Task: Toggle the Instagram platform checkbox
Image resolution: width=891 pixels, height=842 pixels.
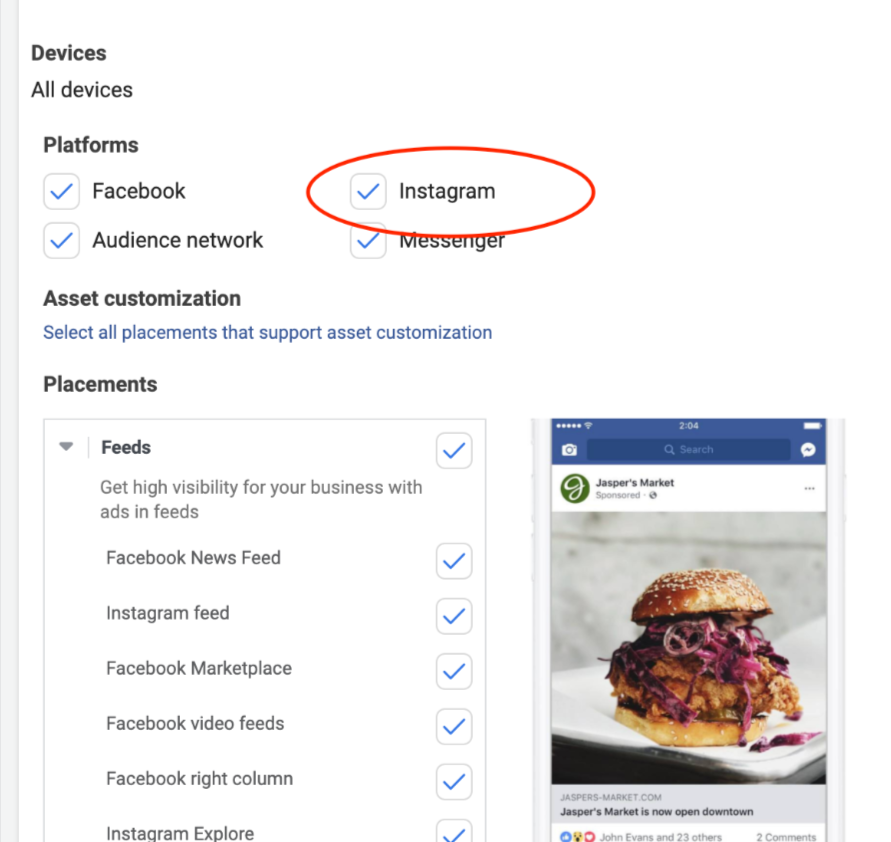Action: [x=368, y=191]
